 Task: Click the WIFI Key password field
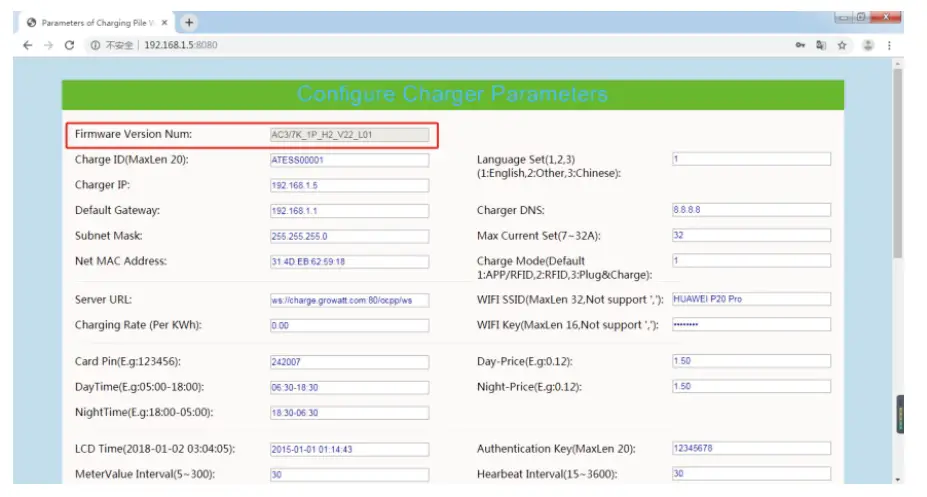[751, 324]
